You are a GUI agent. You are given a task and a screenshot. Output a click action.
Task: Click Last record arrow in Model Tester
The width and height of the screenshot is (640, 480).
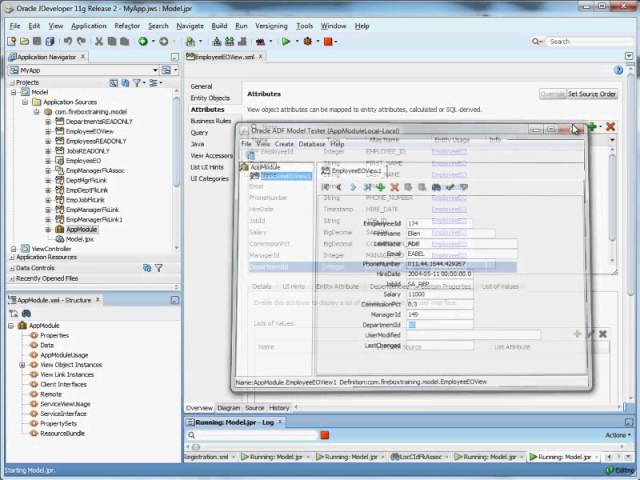pos(367,187)
